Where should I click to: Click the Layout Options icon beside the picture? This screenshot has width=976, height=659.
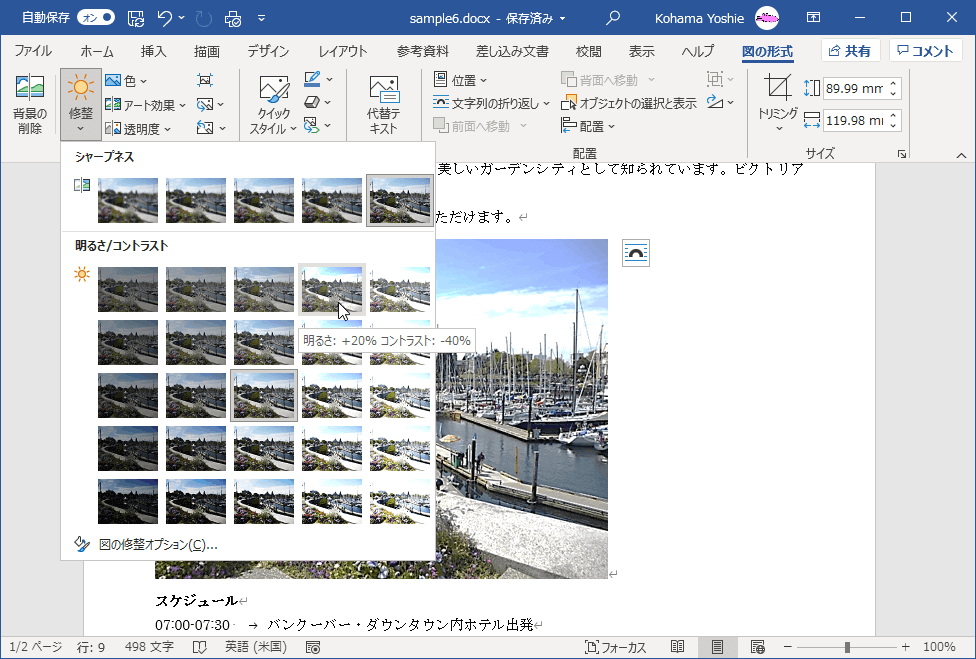point(636,253)
